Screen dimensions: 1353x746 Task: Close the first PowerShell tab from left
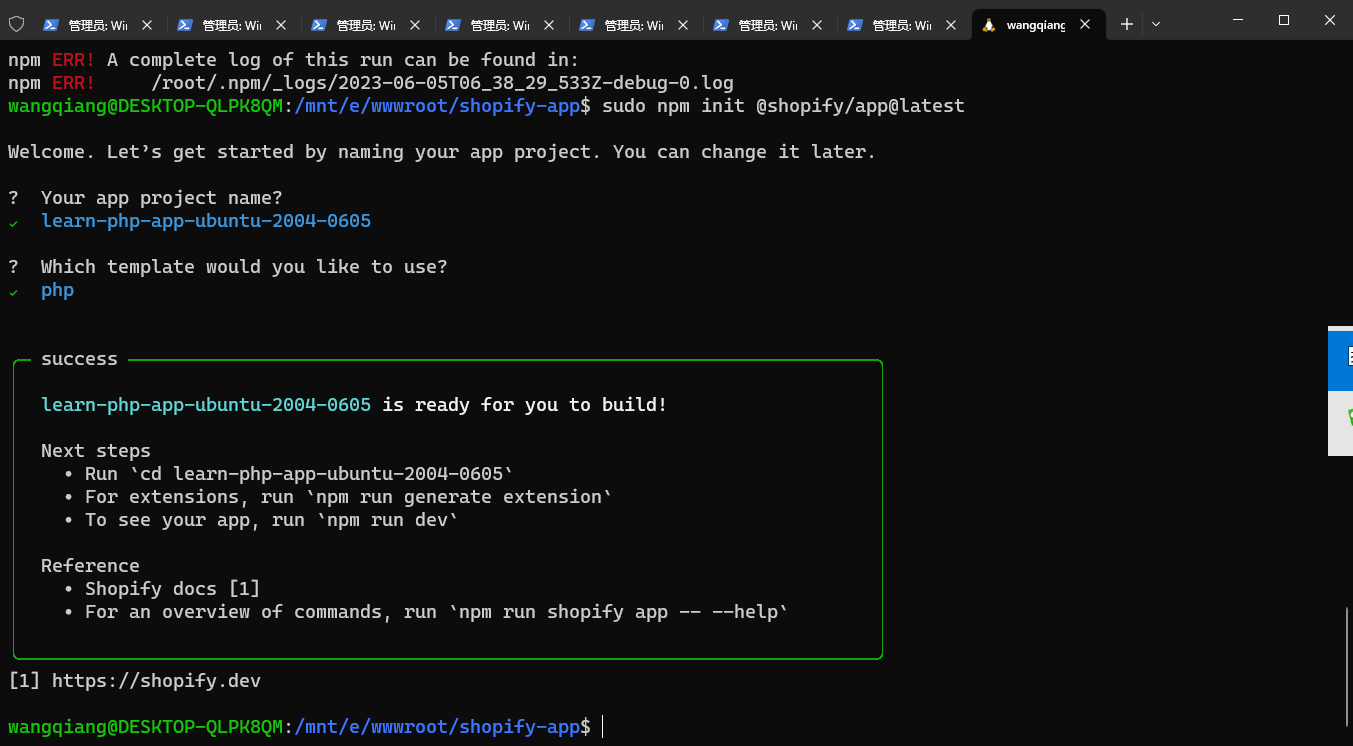click(x=148, y=25)
